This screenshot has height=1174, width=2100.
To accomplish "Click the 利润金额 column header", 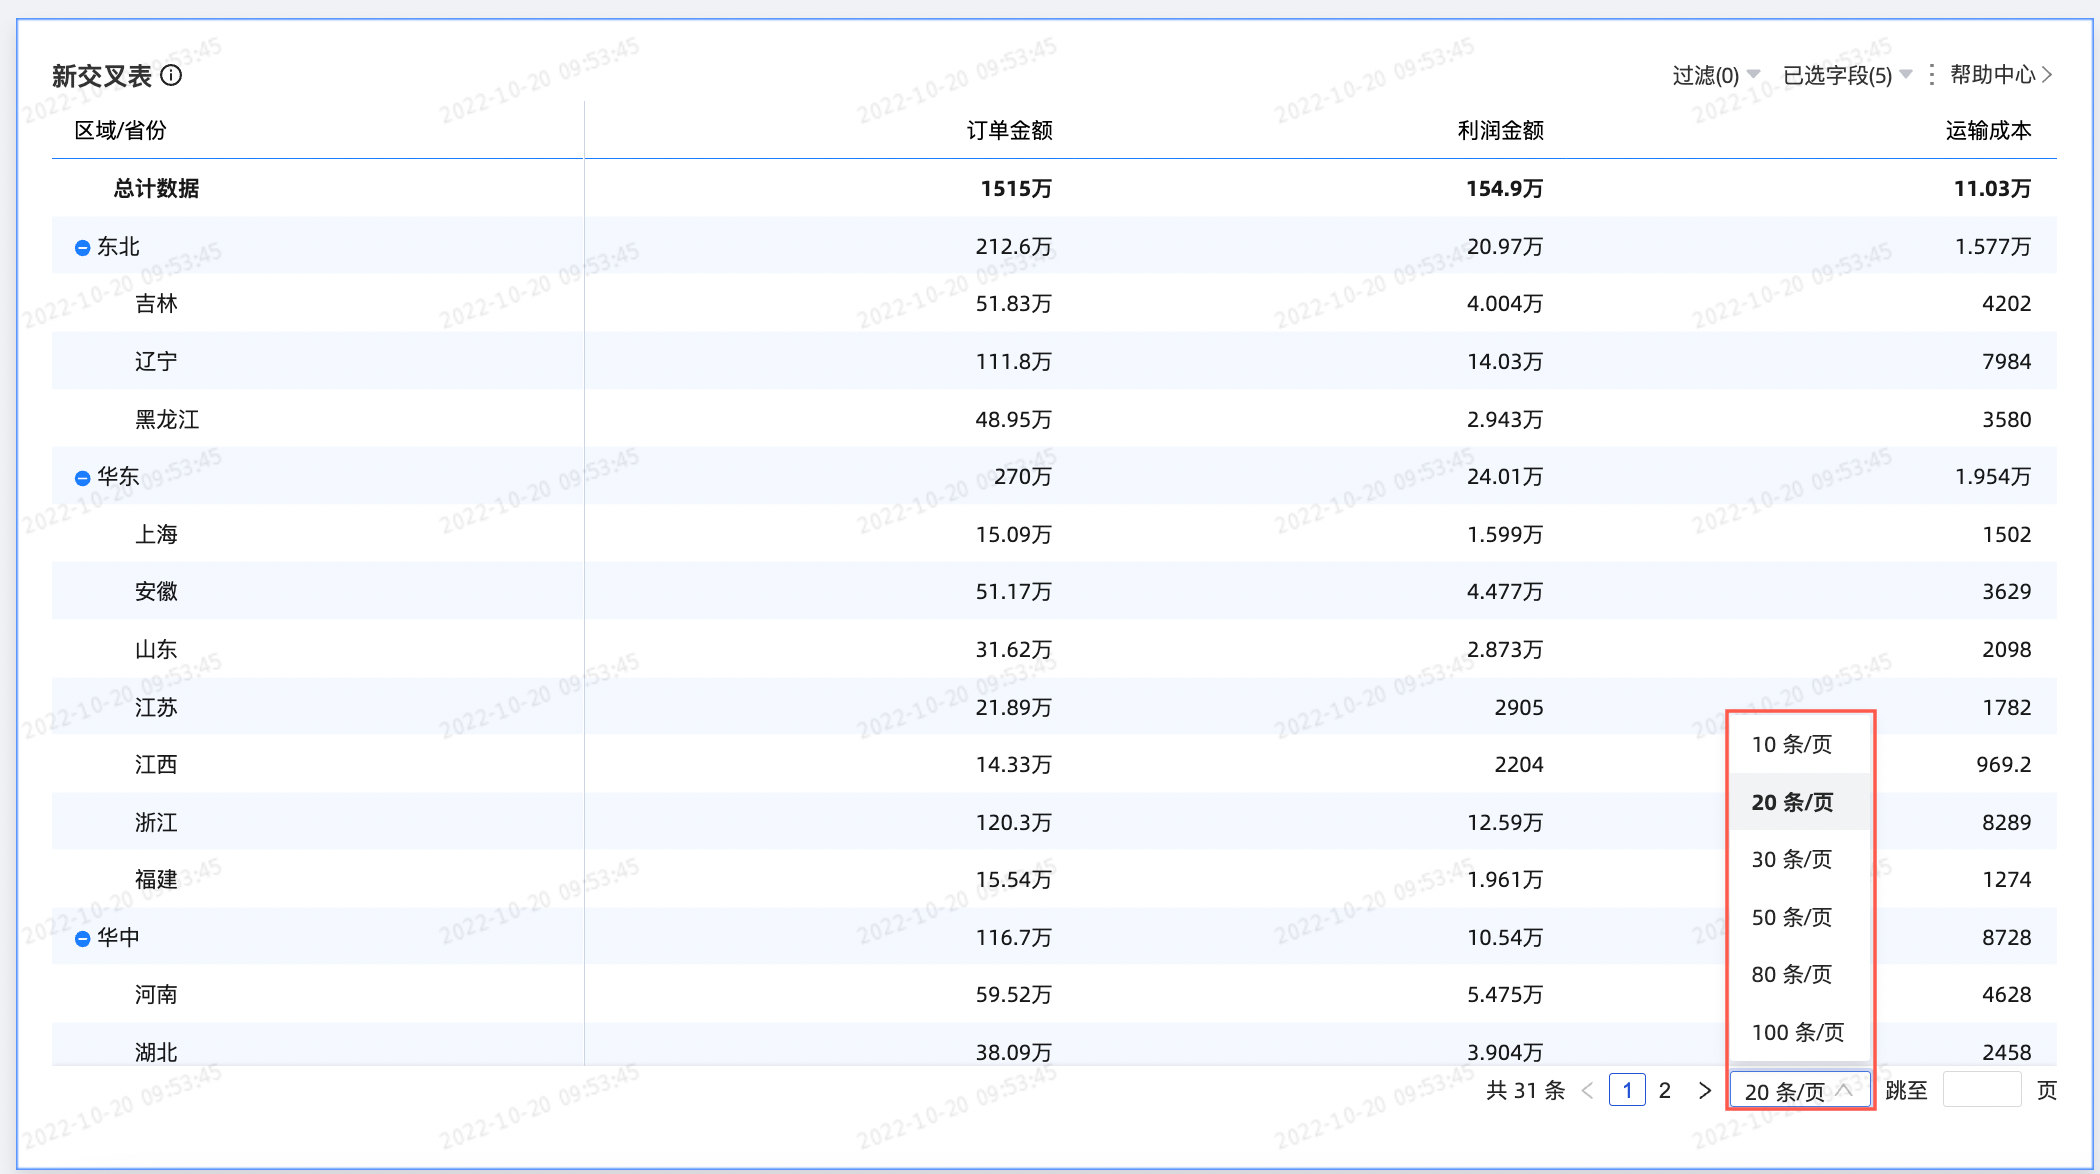I will [1500, 130].
